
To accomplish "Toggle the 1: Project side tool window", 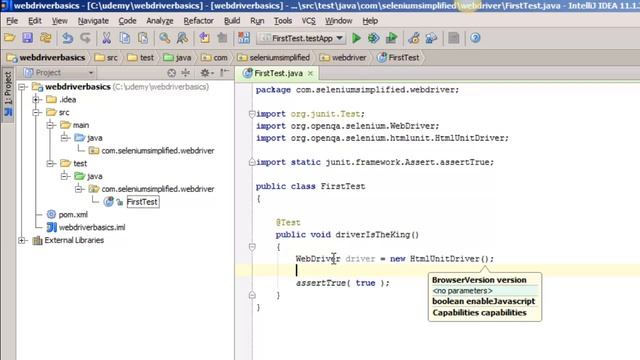I will (x=8, y=95).
